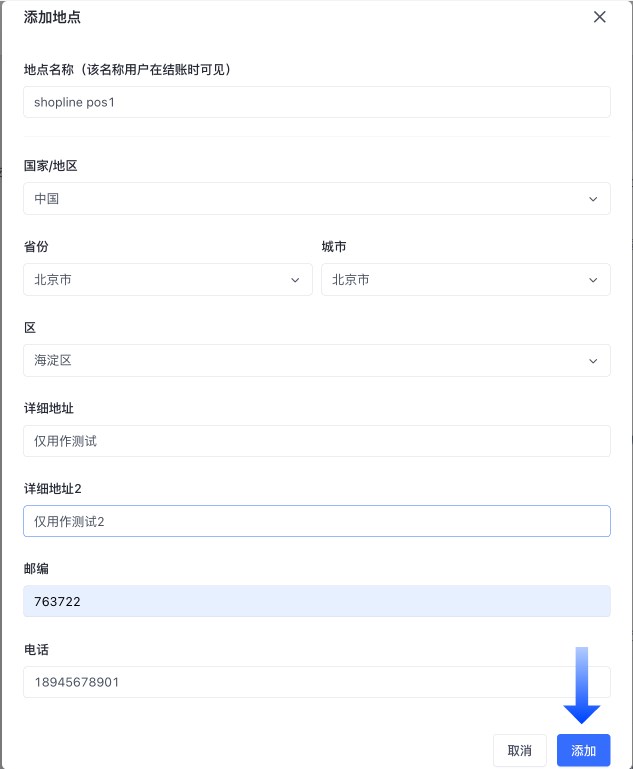This screenshot has height=769, width=633.
Task: Open the country selector showing 中国
Action: click(300, 199)
